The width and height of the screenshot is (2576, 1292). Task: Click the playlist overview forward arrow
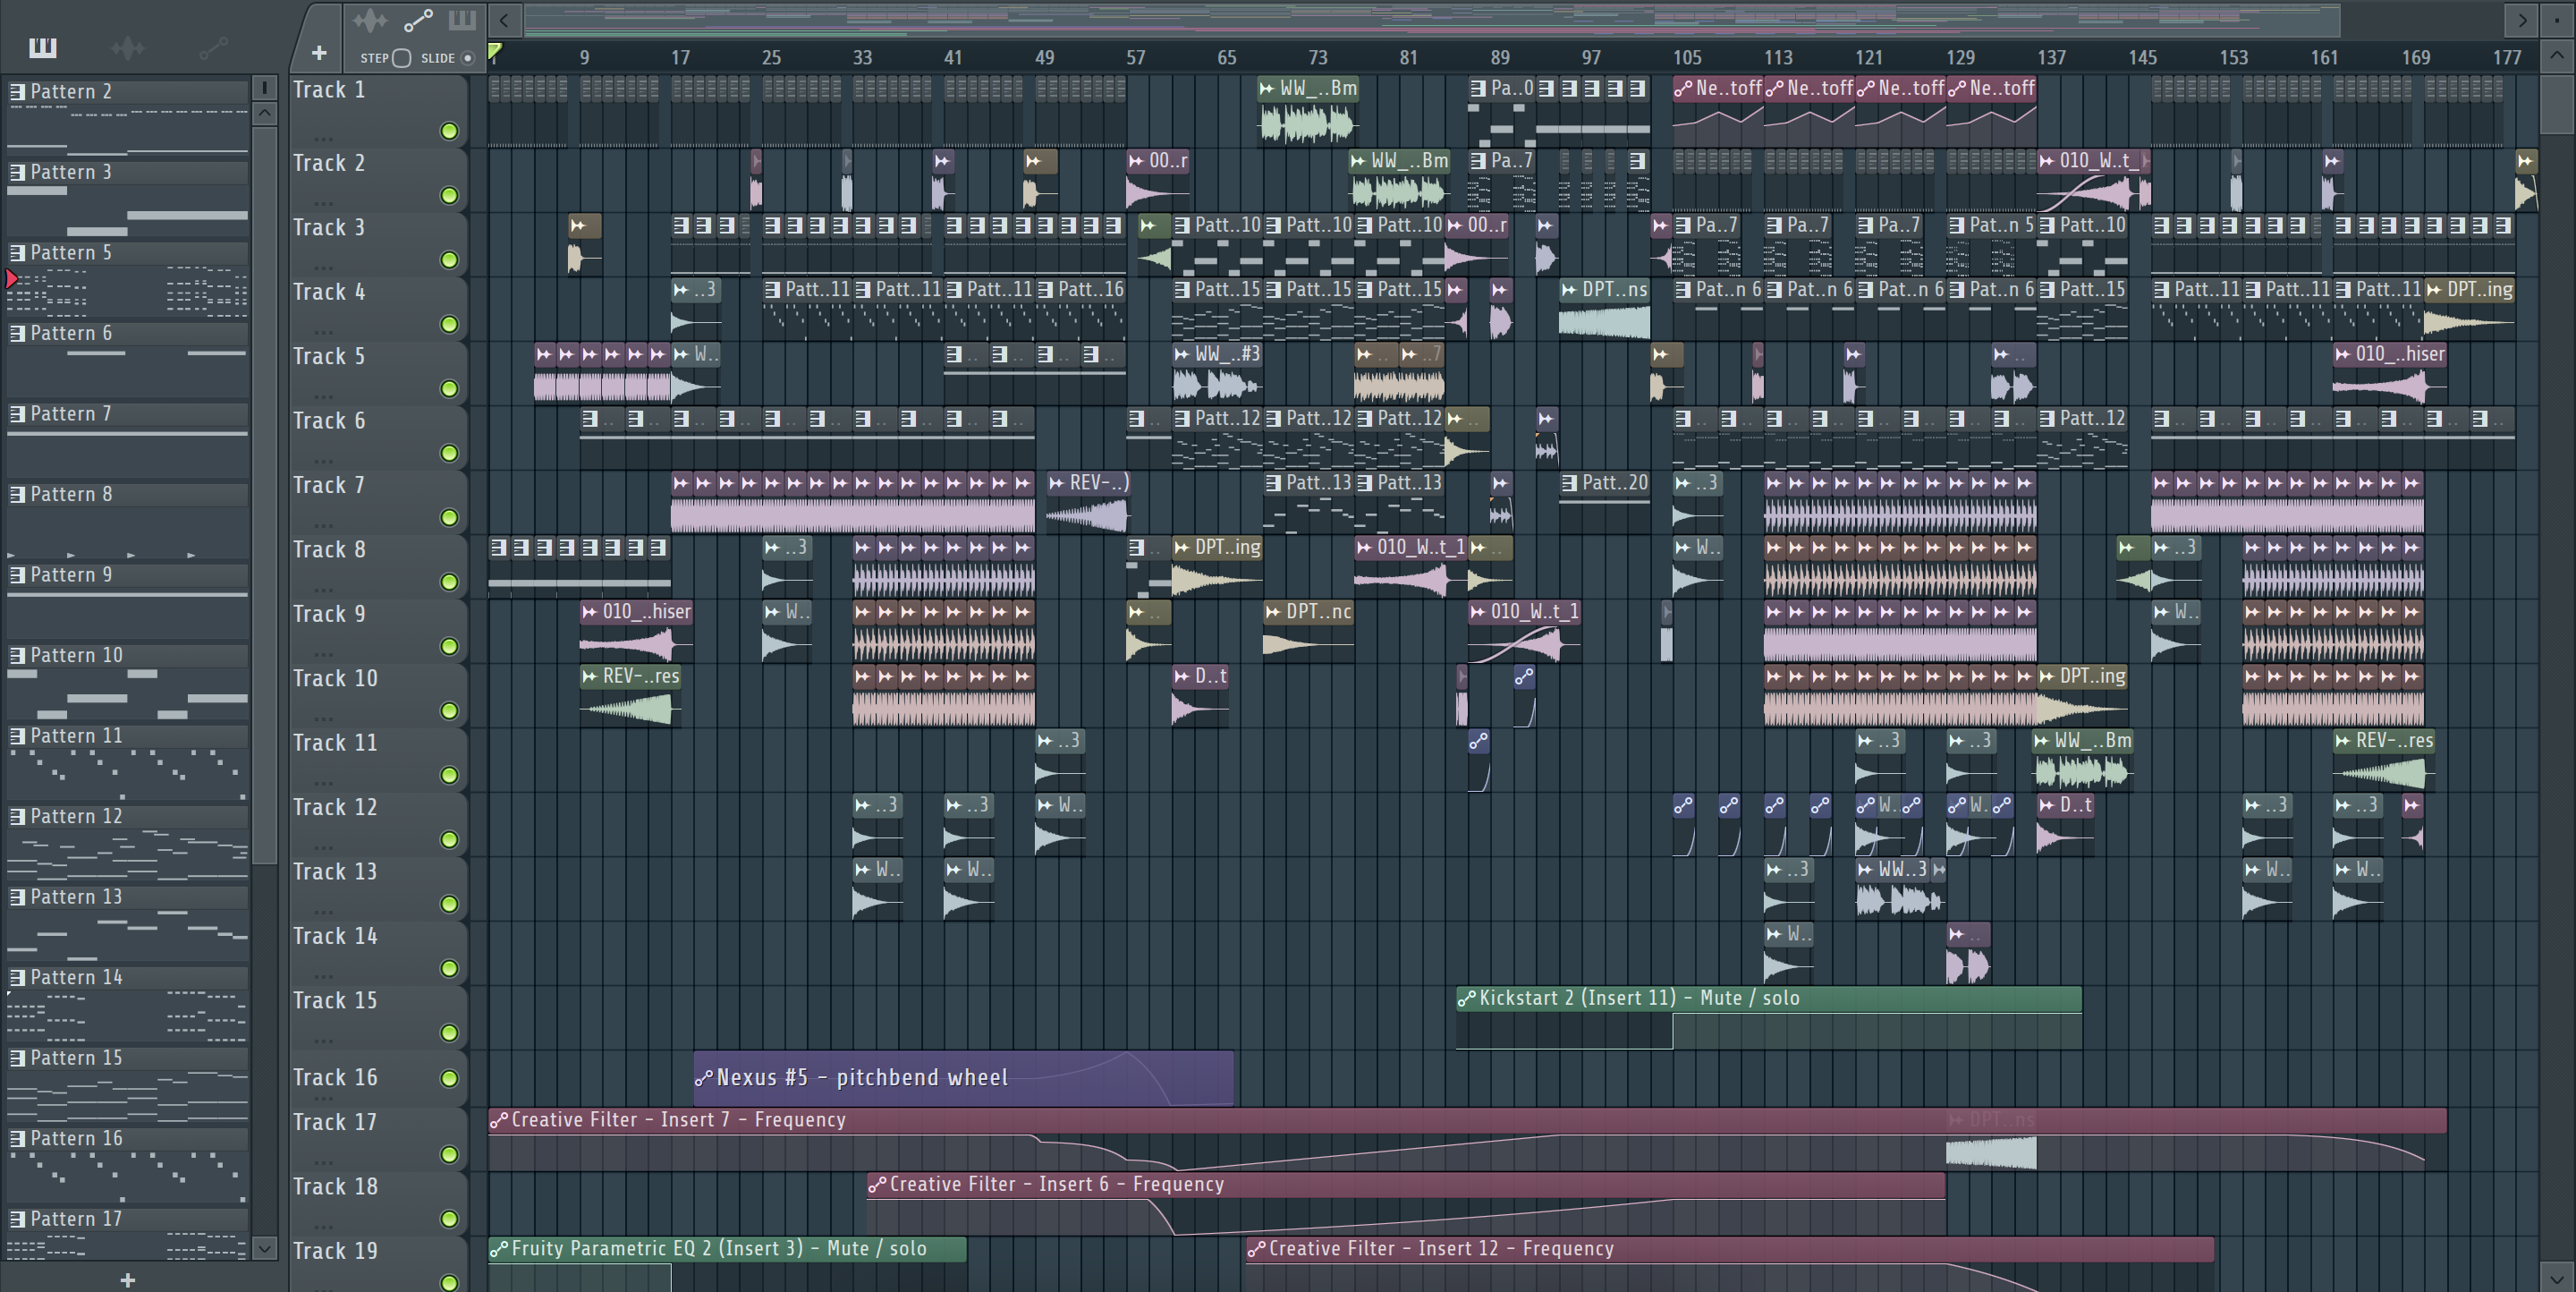2522,20
